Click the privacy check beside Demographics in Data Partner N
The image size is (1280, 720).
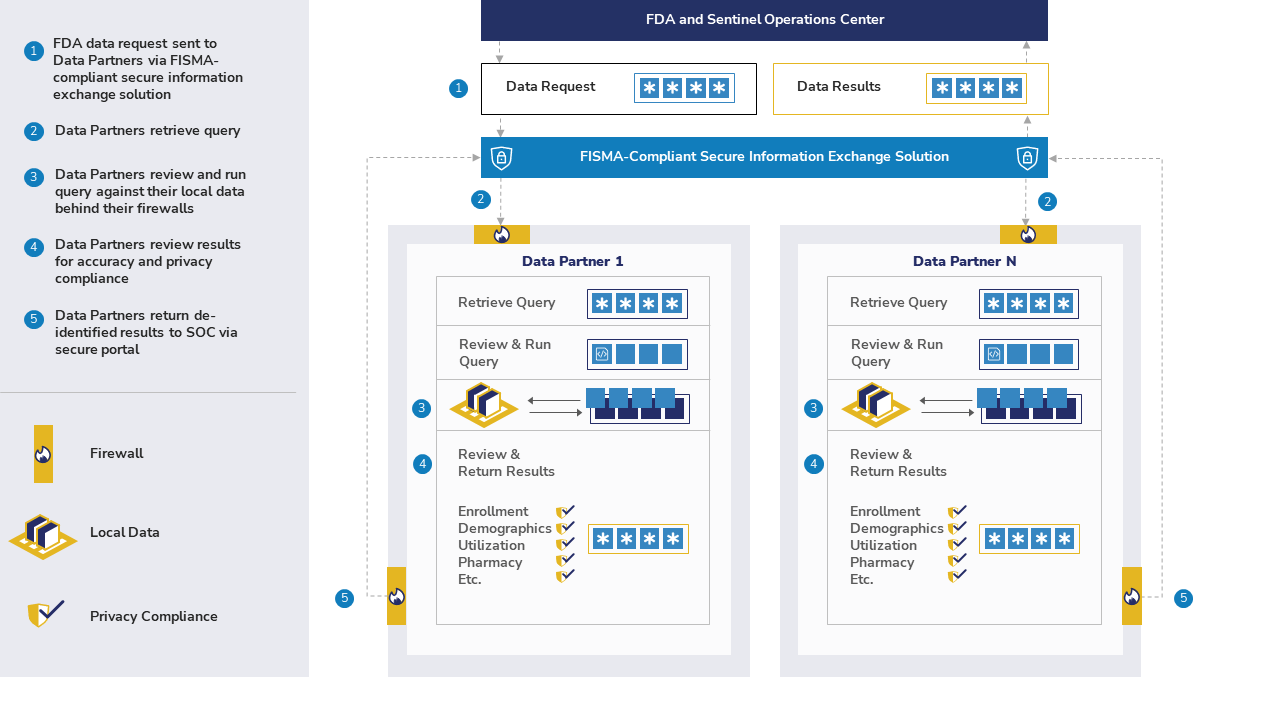pyautogui.click(x=957, y=527)
